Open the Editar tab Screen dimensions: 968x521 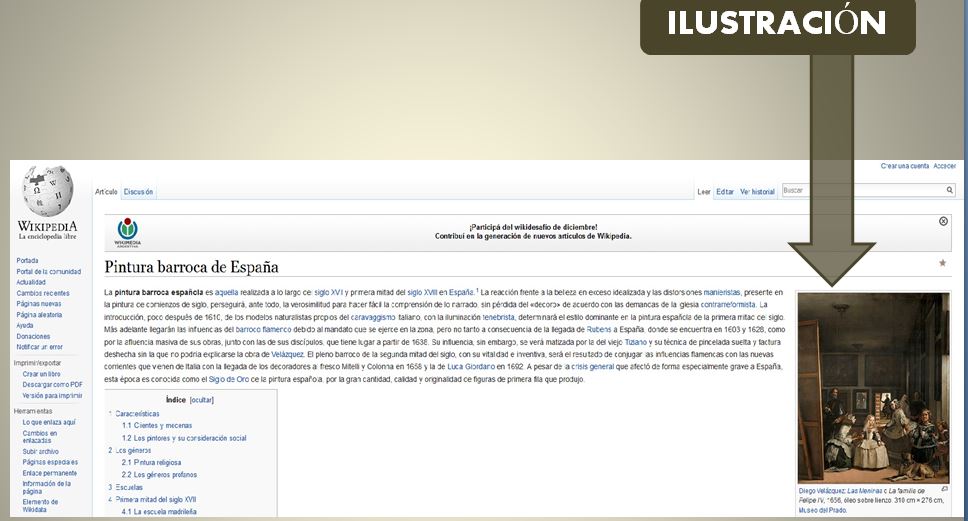click(725, 192)
